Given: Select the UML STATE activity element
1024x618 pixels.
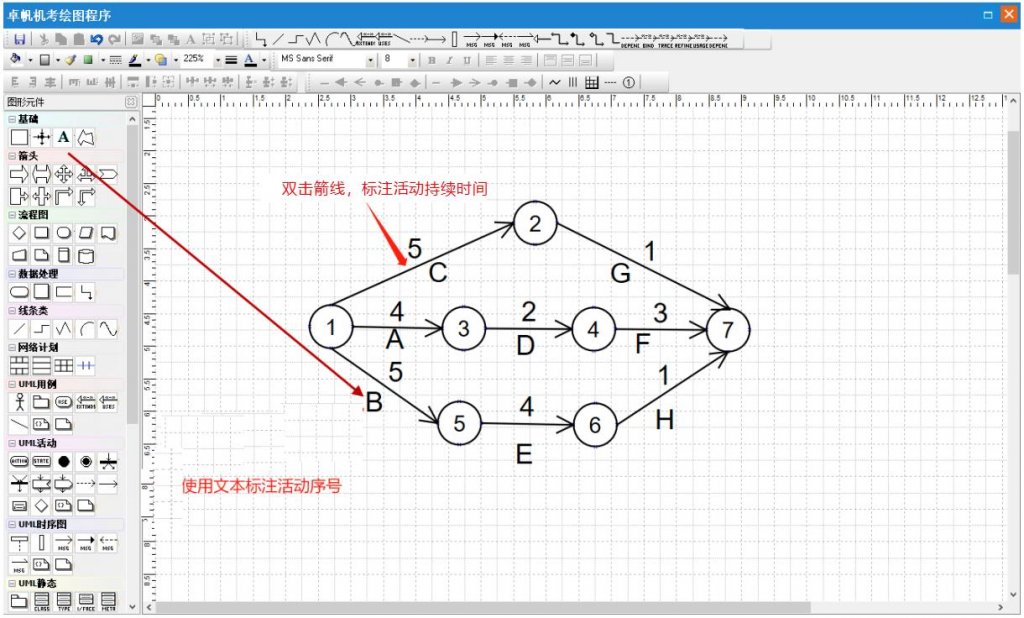Looking at the screenshot, I should point(42,461).
